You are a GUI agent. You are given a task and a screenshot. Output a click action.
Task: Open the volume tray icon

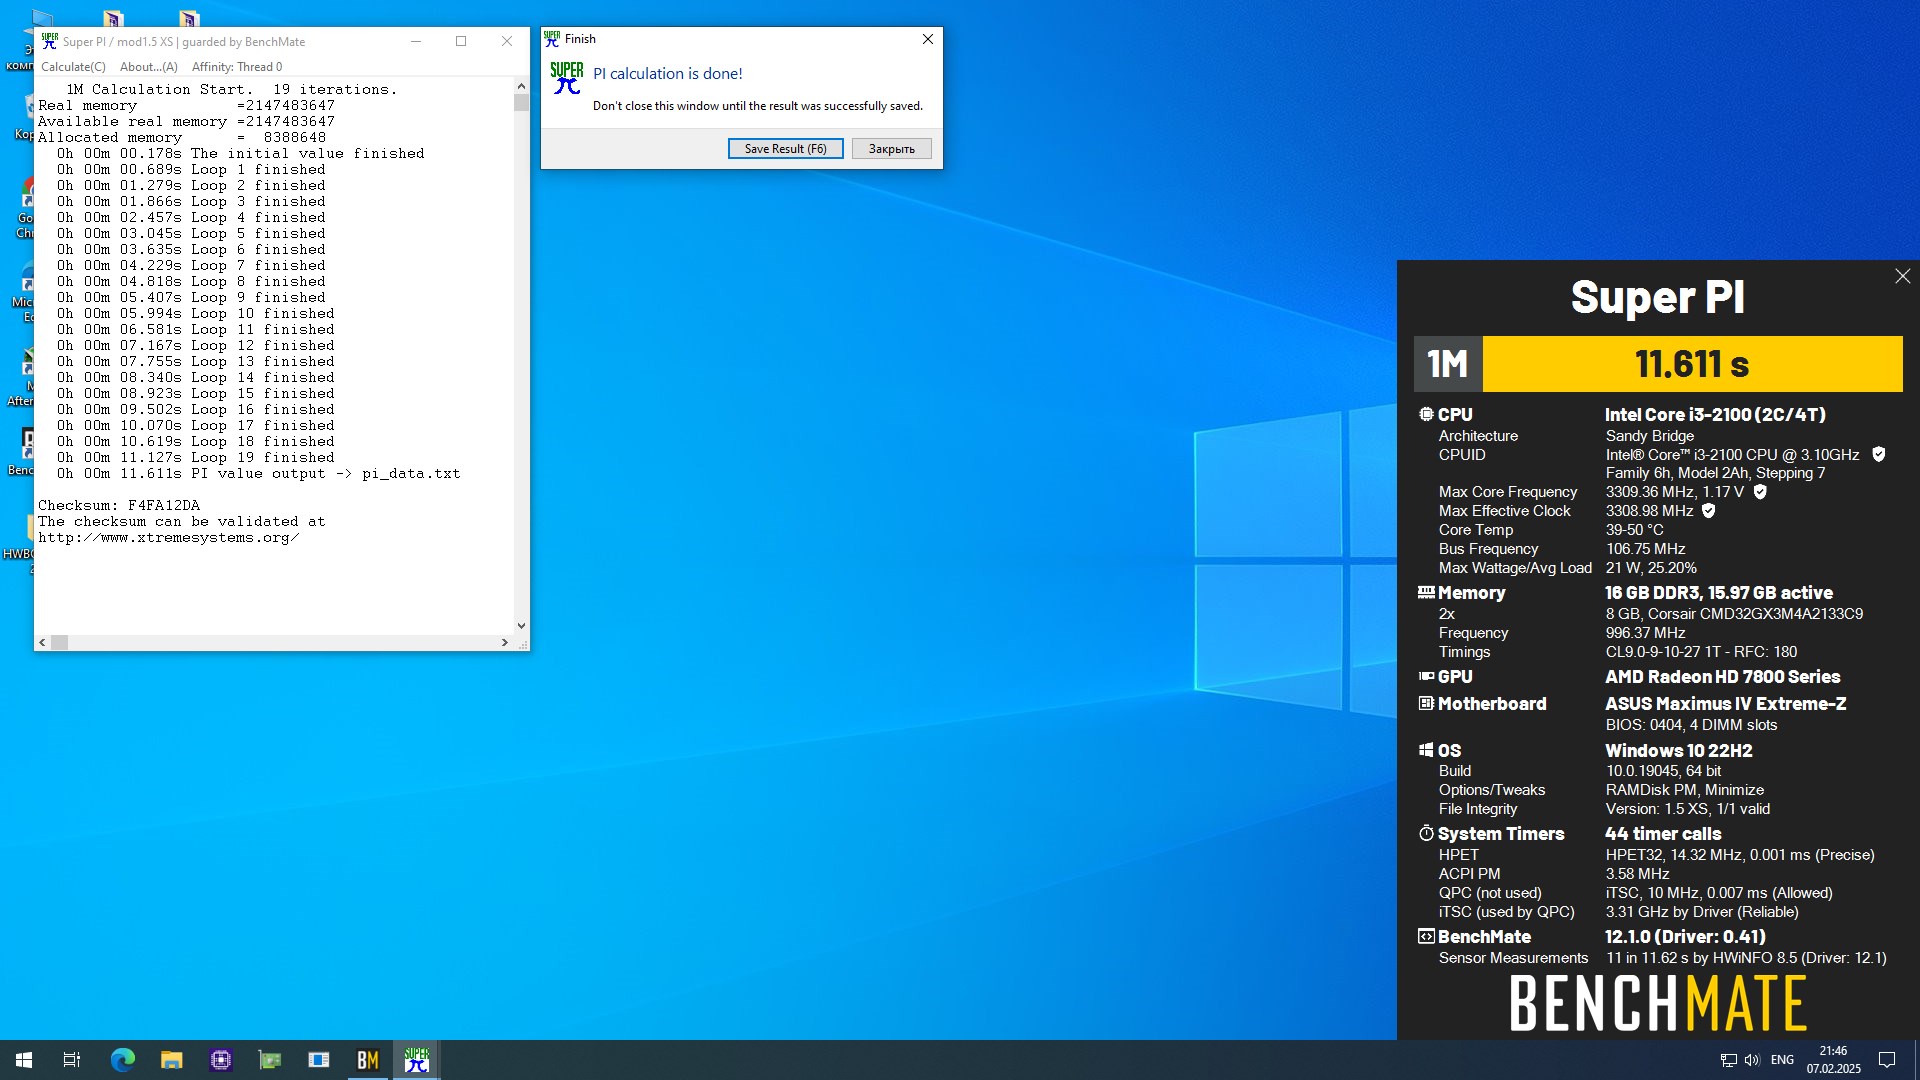1752,1060
